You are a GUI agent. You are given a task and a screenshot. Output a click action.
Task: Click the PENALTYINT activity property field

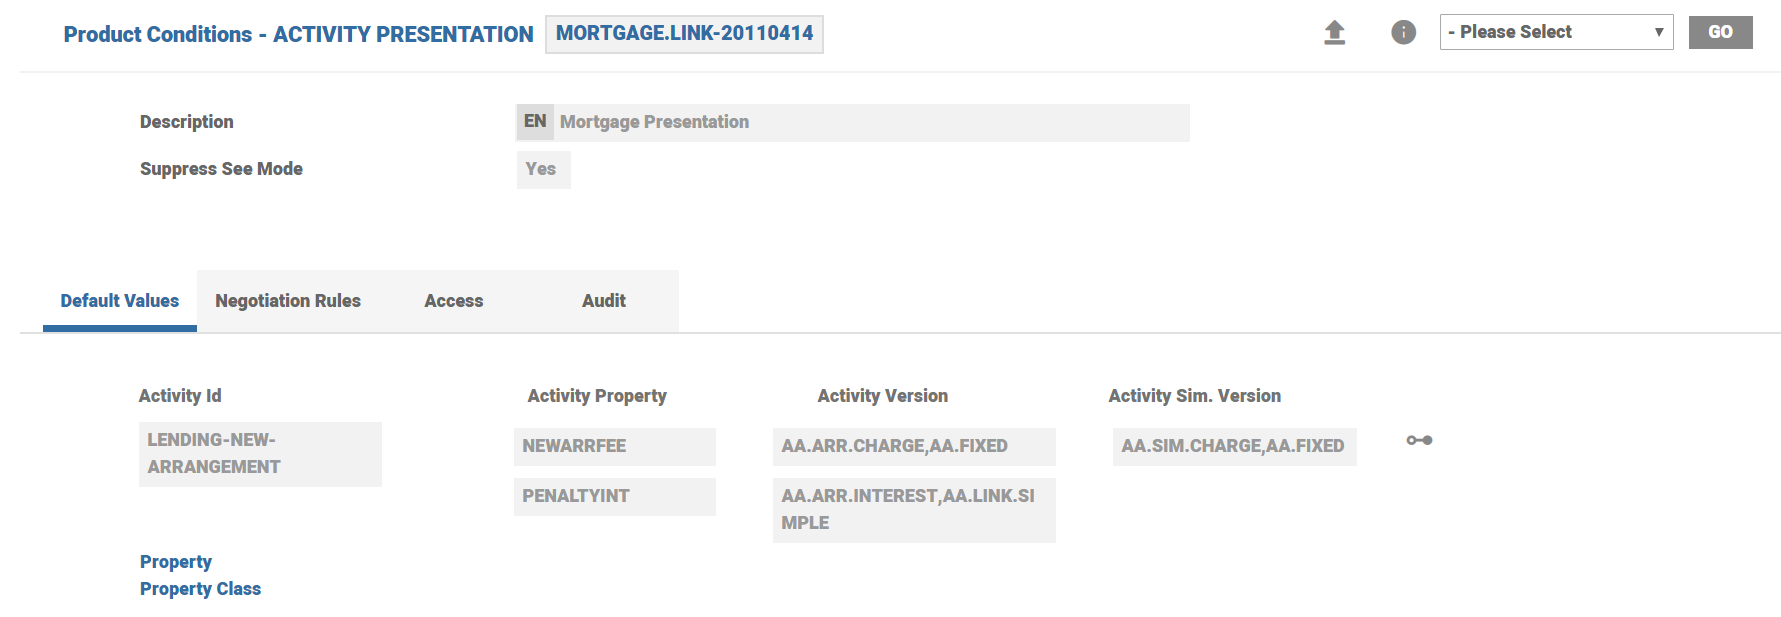[x=614, y=496]
